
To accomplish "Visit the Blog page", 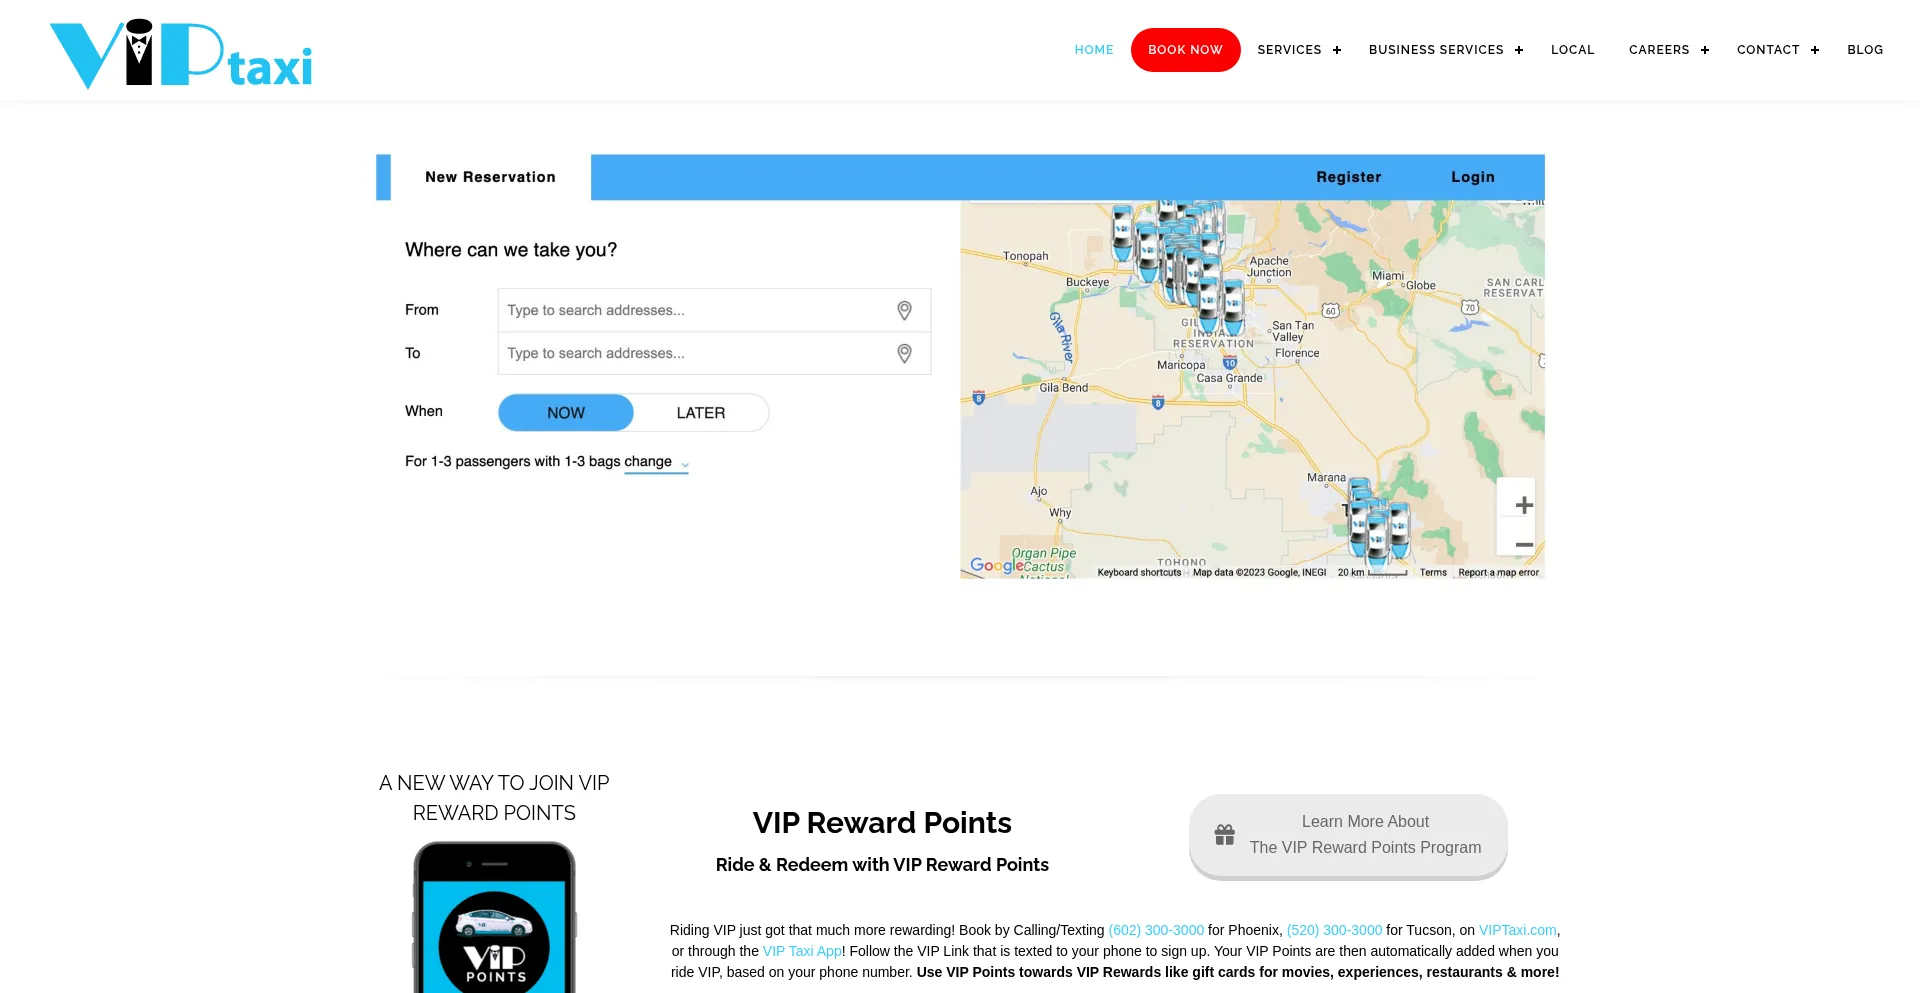I will coord(1865,50).
